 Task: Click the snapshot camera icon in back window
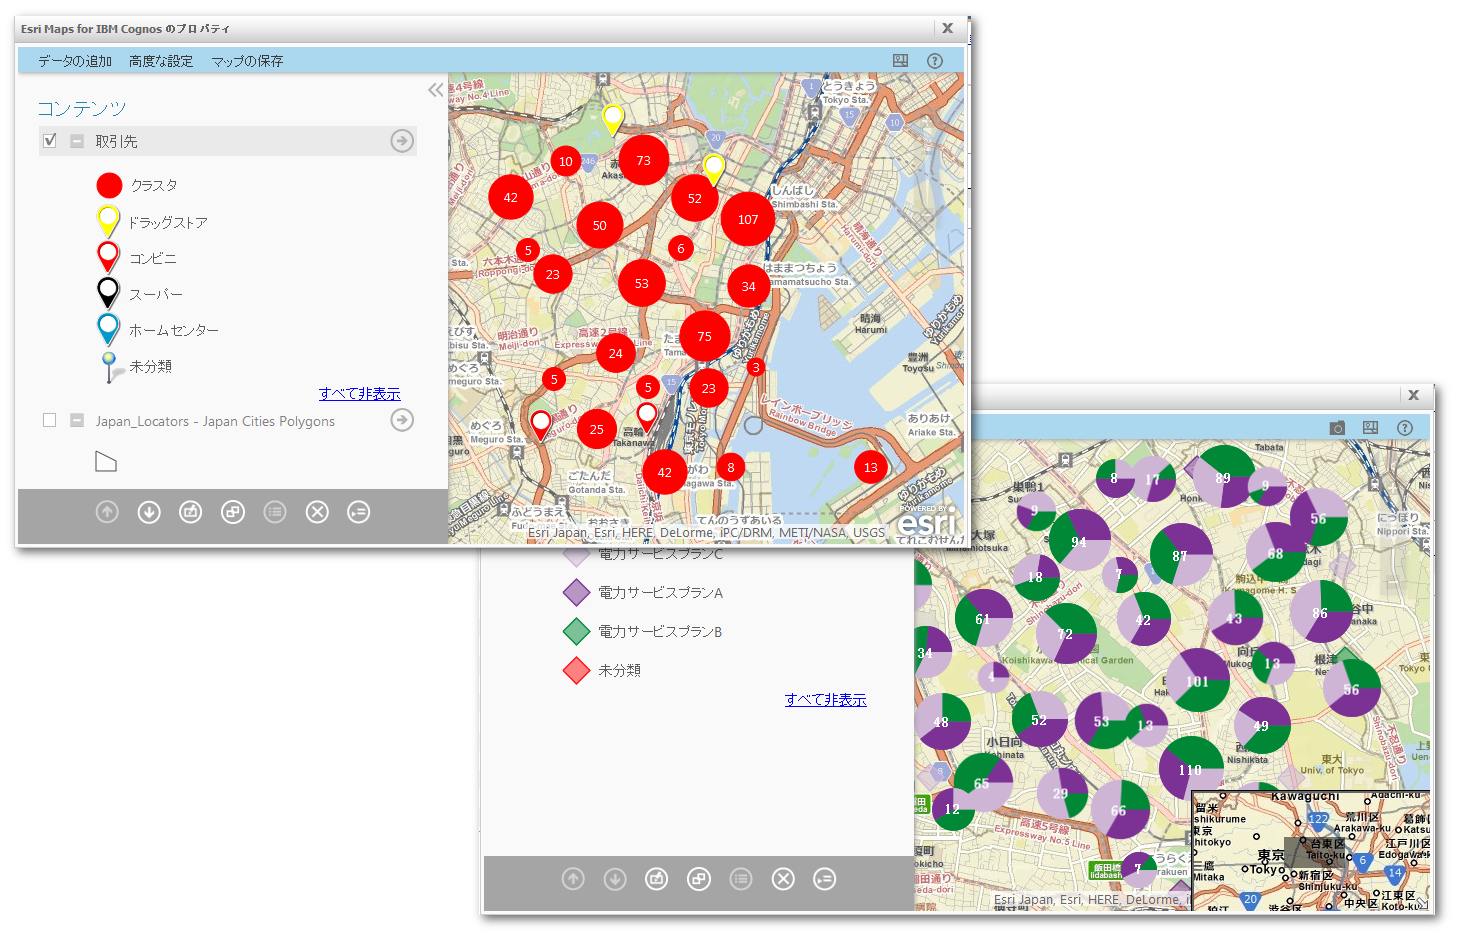point(1337,428)
